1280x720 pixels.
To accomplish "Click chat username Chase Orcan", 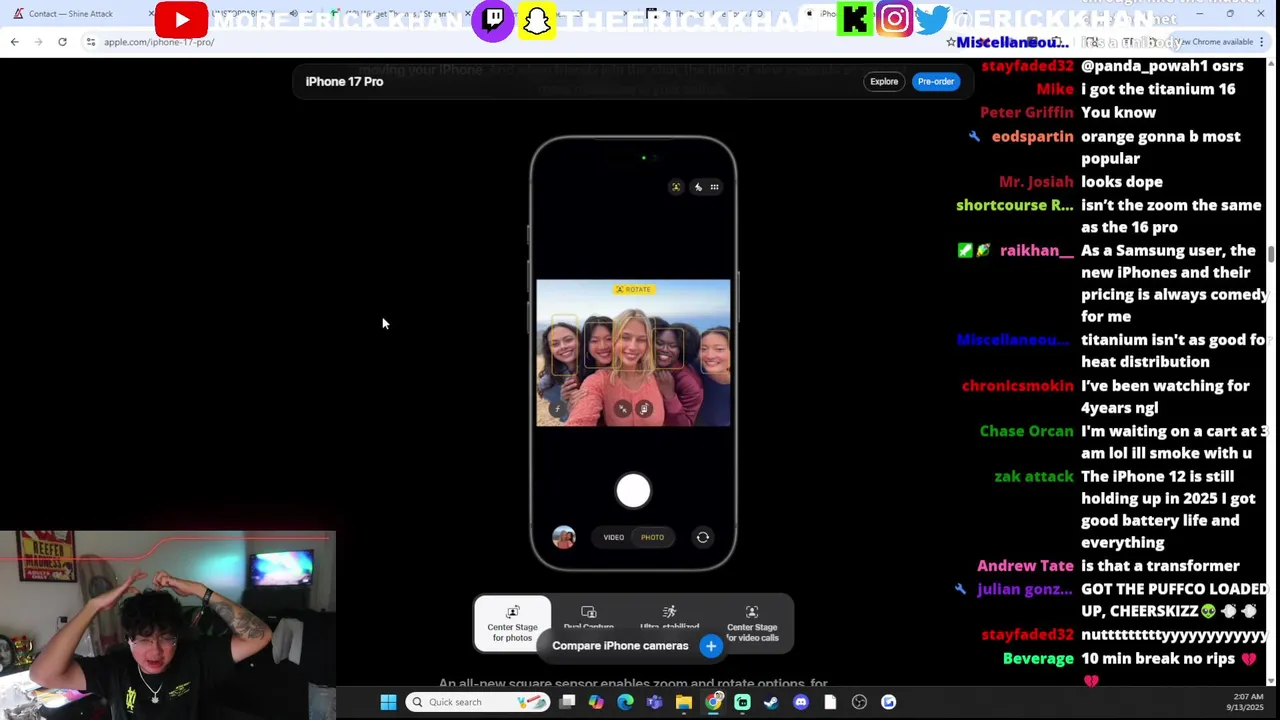I will pos(1026,432).
